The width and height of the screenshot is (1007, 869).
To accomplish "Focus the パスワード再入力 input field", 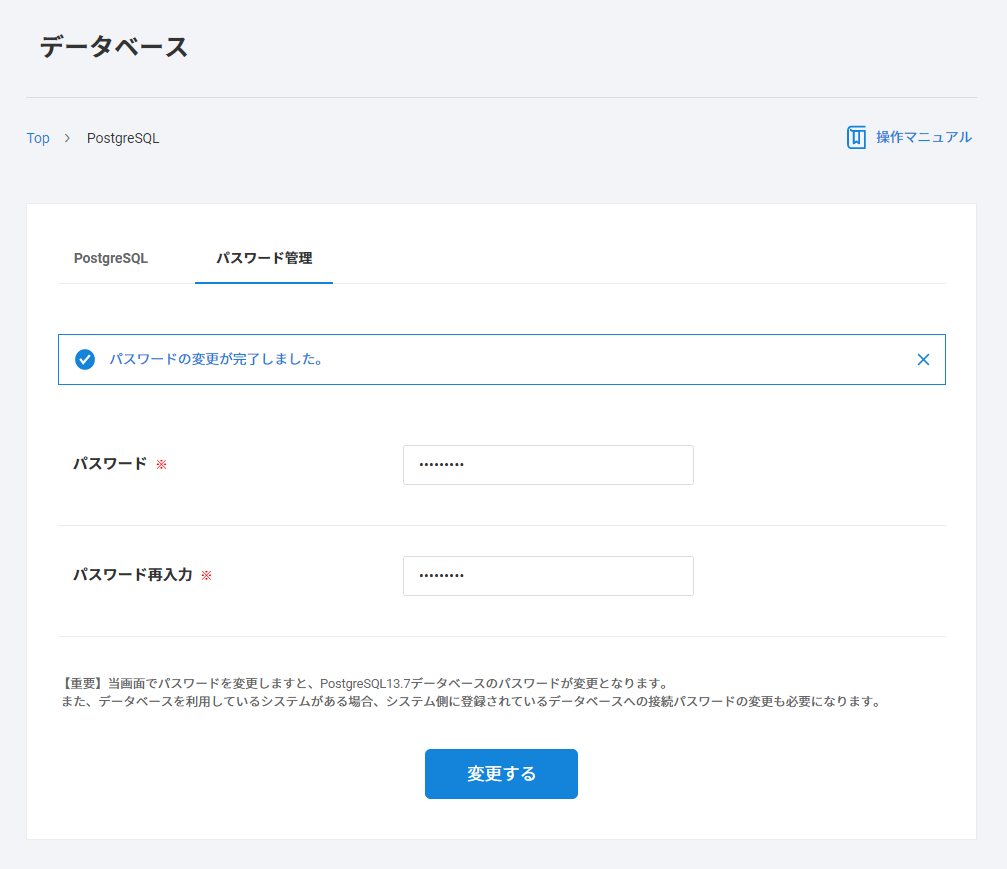I will 548,576.
